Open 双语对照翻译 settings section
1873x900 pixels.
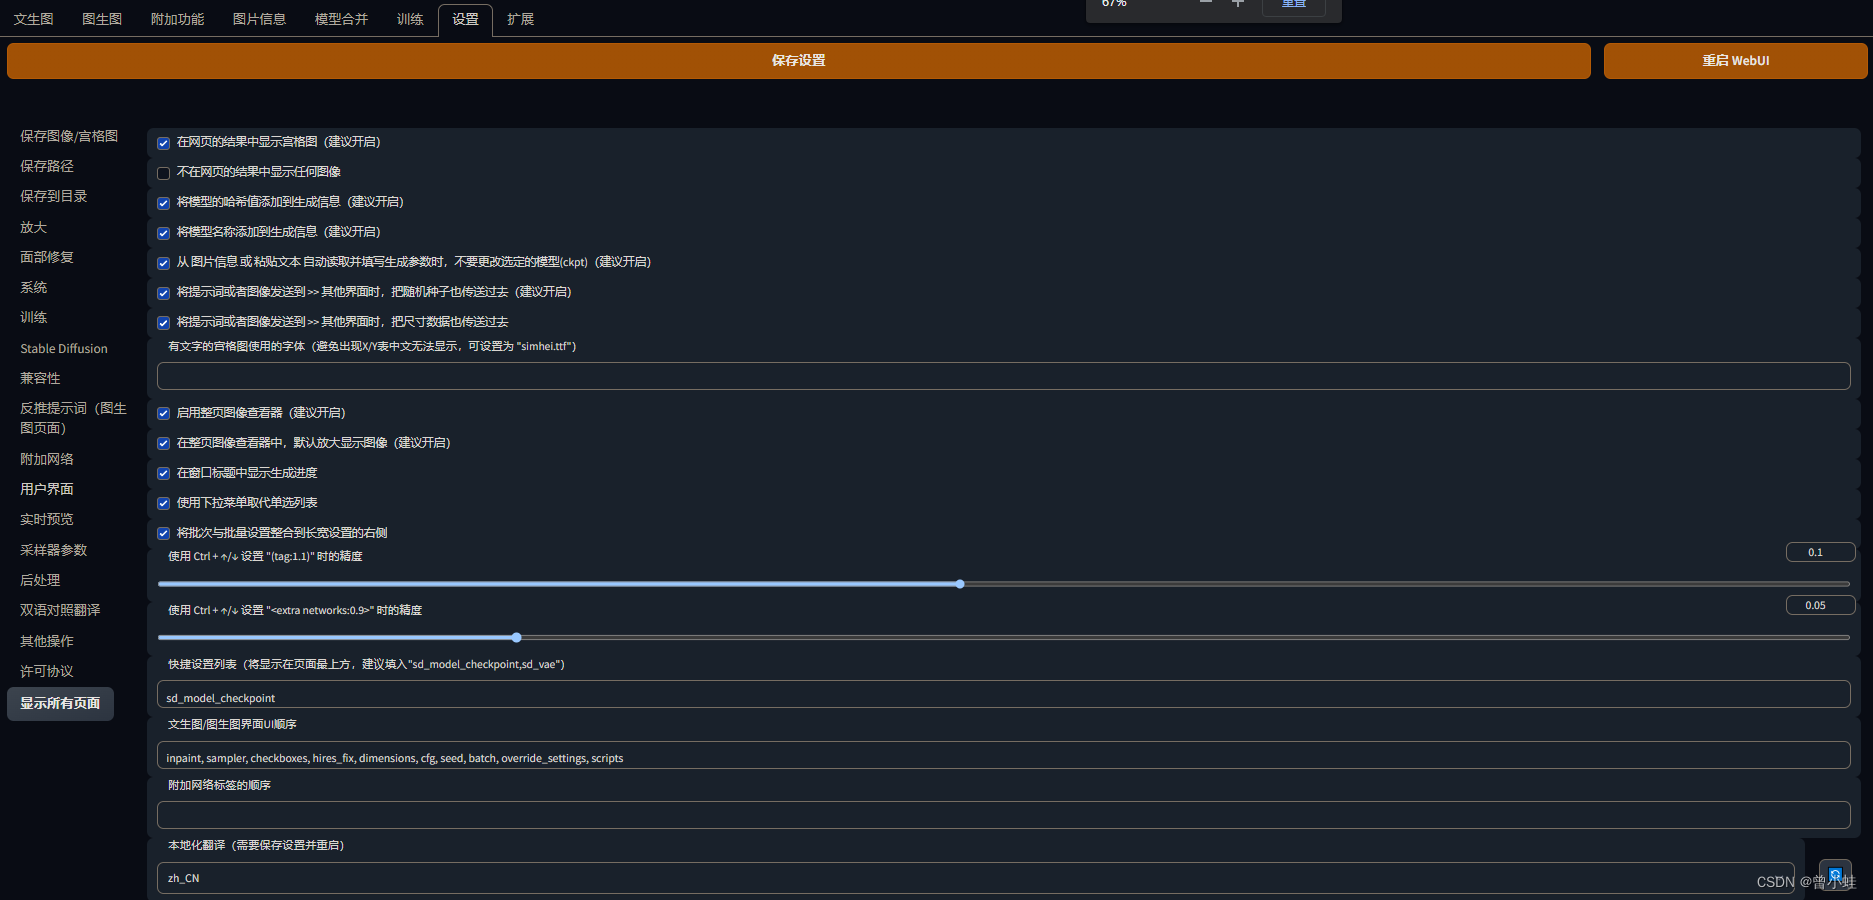tap(60, 610)
